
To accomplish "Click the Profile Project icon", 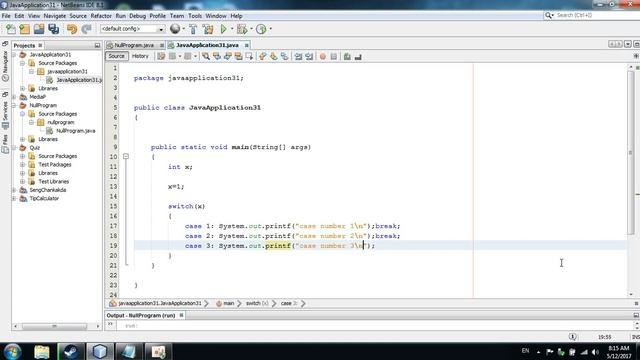I will [261, 29].
